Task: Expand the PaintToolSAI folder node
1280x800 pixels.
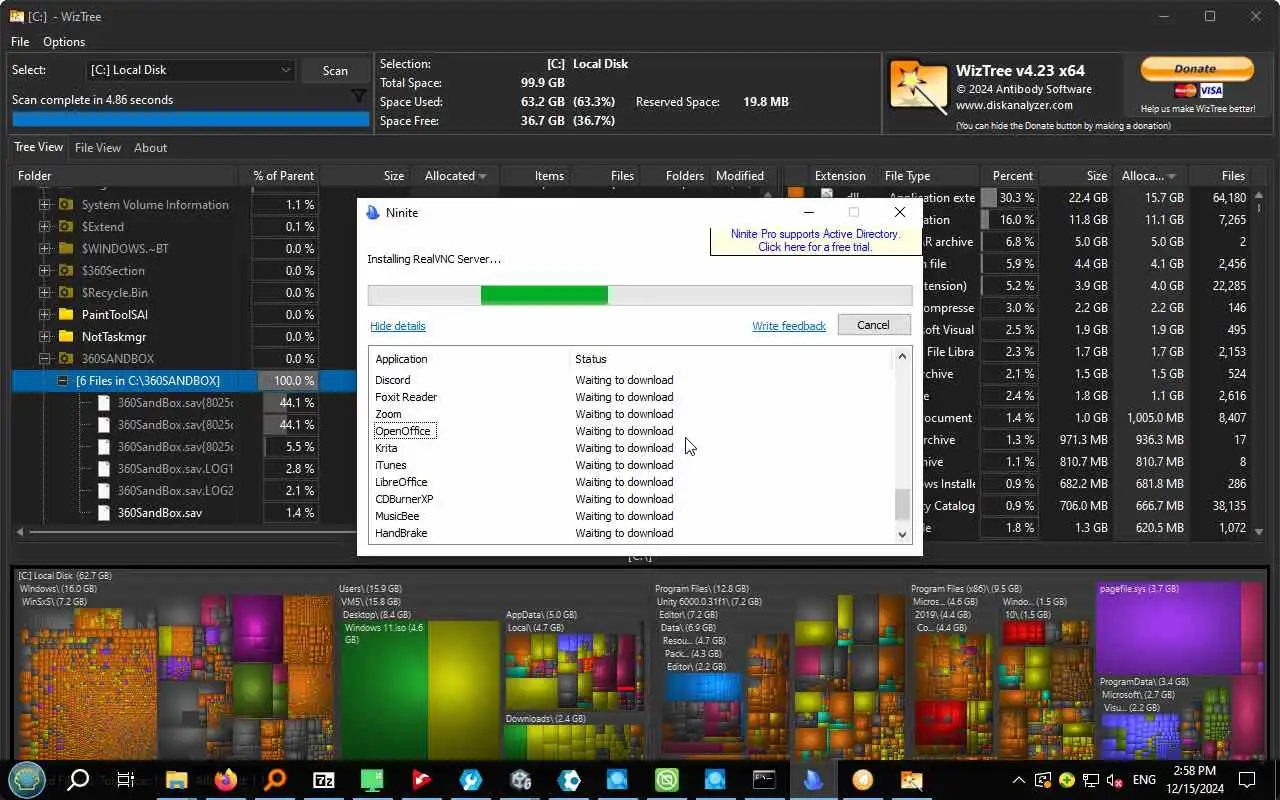Action: (44, 314)
